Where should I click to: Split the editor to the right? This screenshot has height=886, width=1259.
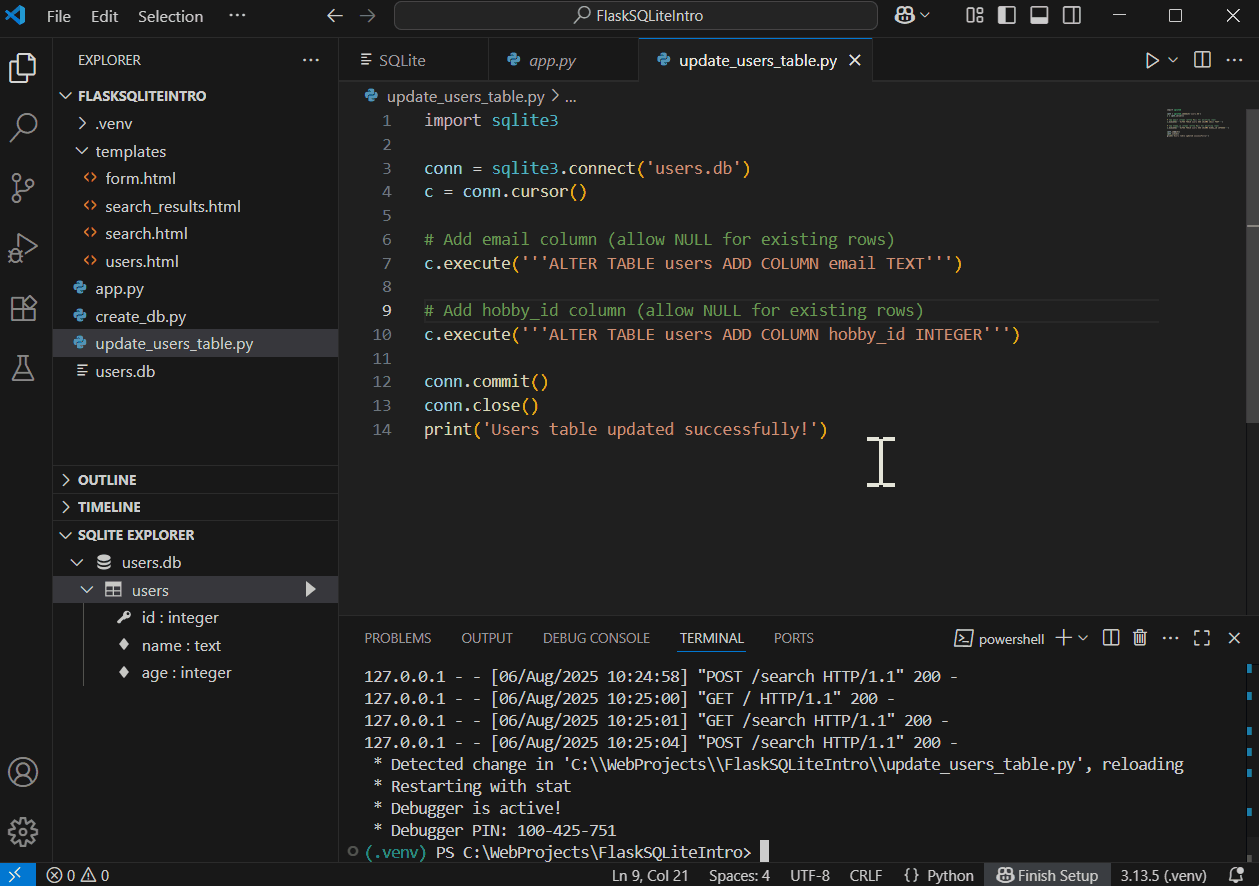click(1202, 61)
